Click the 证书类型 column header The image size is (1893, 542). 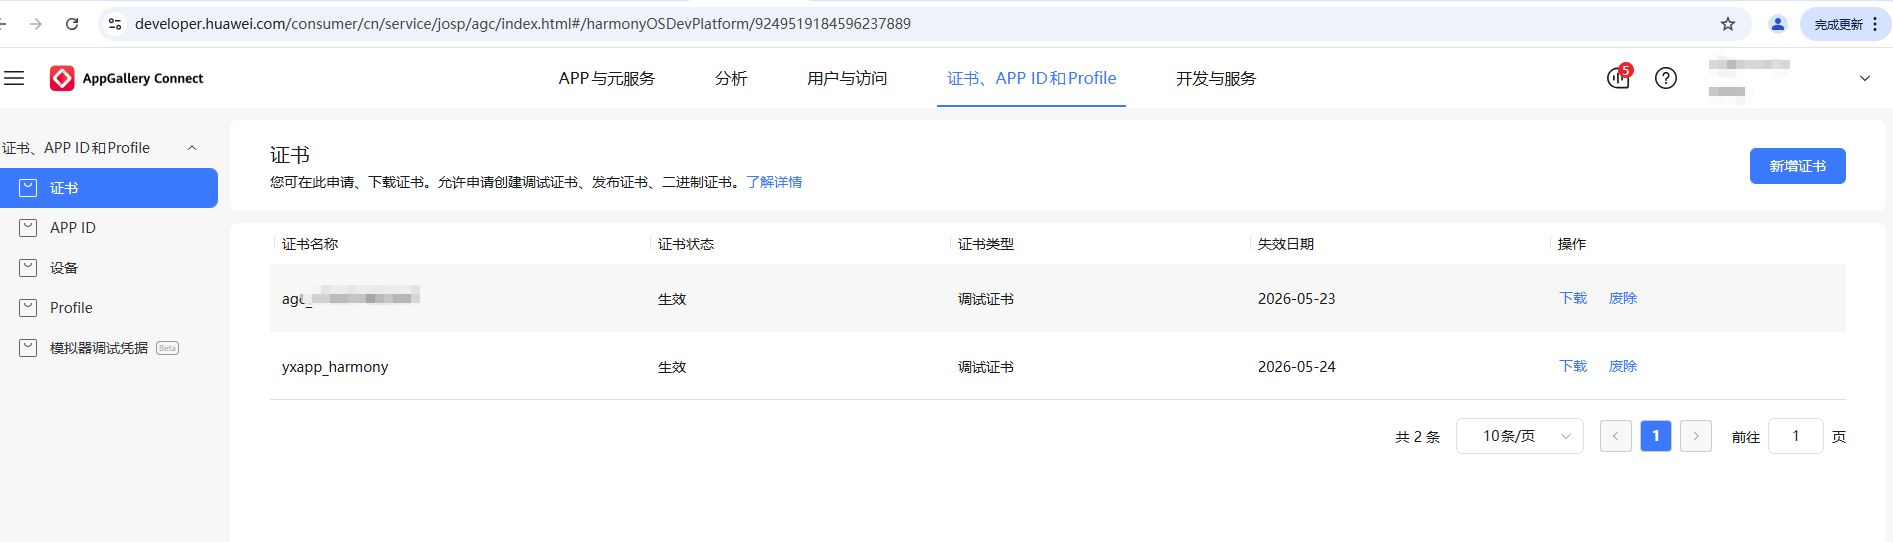pos(986,244)
